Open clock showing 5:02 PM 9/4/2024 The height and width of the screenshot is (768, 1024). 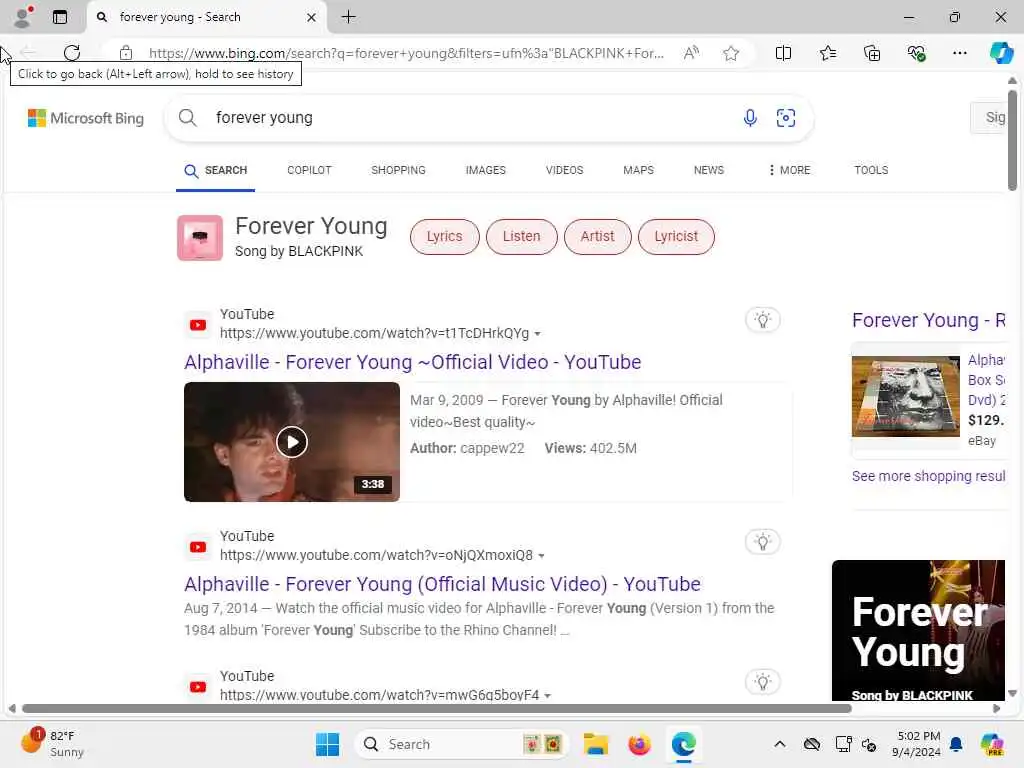click(918, 744)
